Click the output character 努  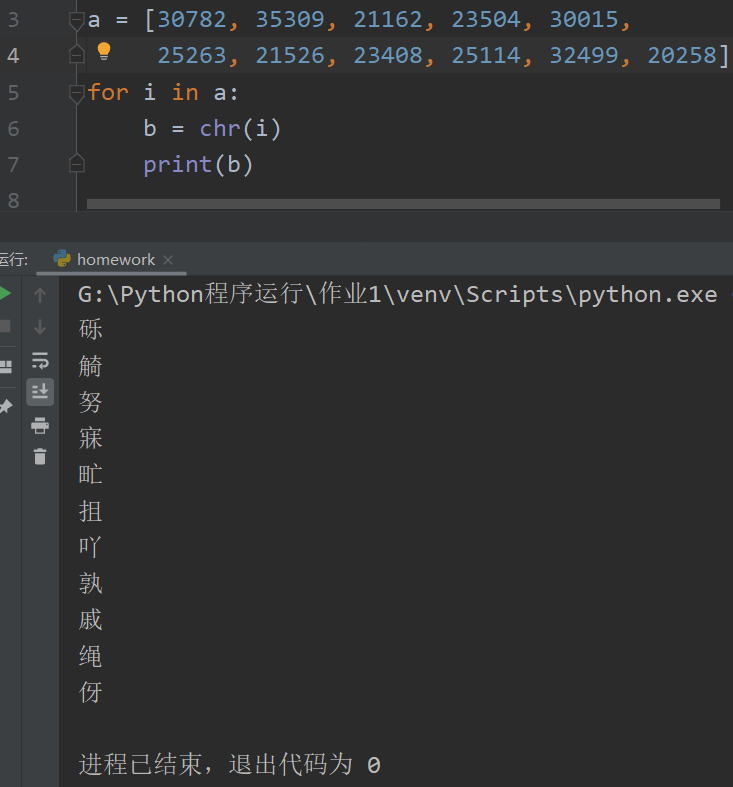[x=90, y=402]
